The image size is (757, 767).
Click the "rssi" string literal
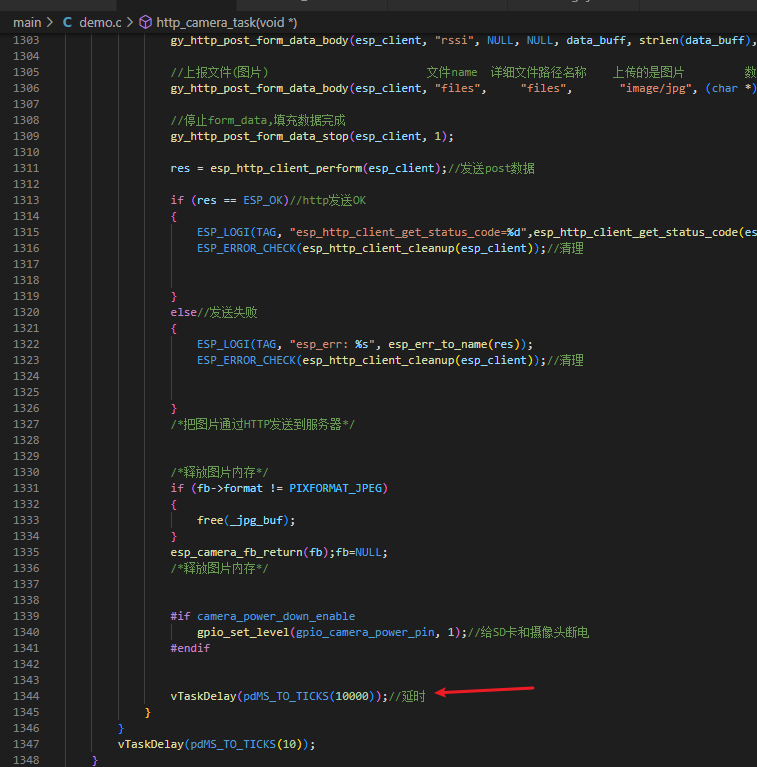(x=454, y=40)
